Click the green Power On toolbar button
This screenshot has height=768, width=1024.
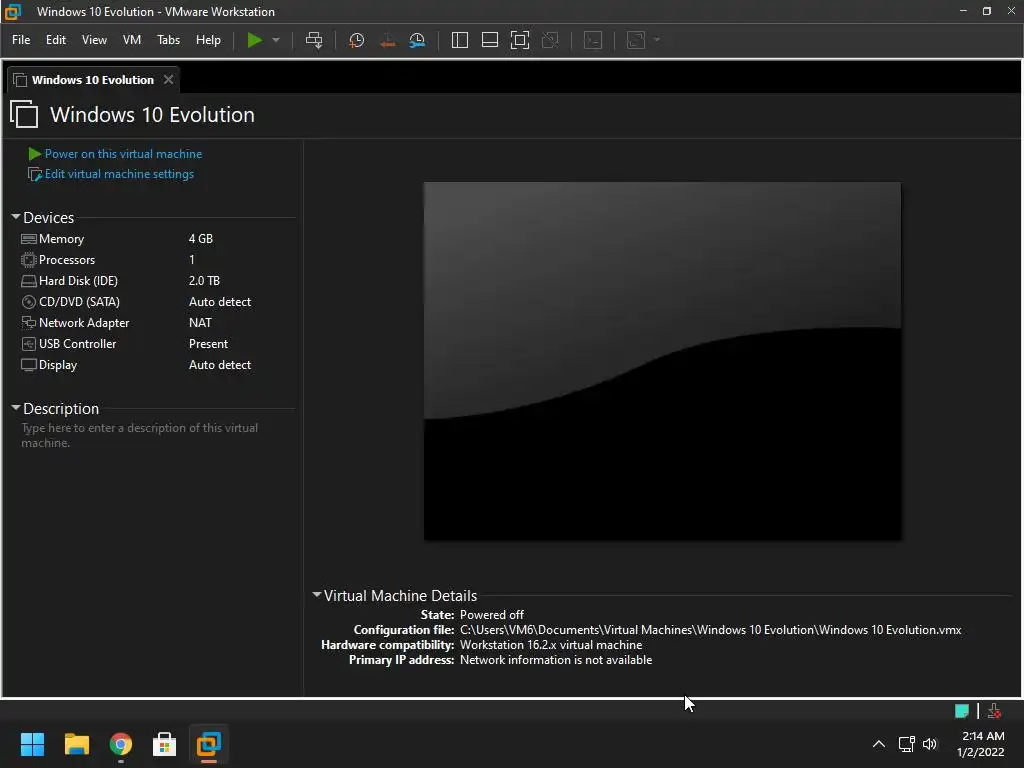coord(255,40)
